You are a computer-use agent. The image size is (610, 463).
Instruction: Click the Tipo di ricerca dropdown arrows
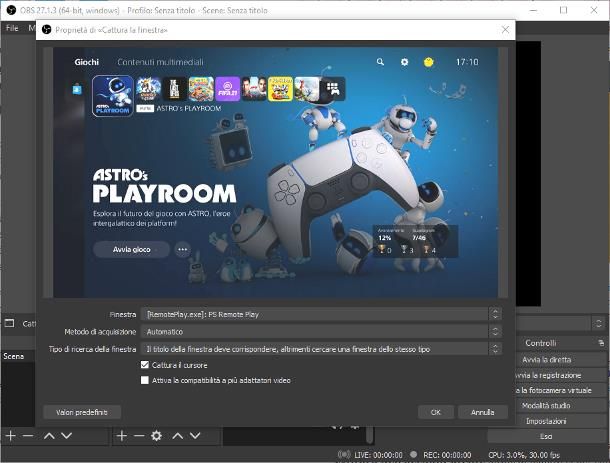click(x=495, y=349)
